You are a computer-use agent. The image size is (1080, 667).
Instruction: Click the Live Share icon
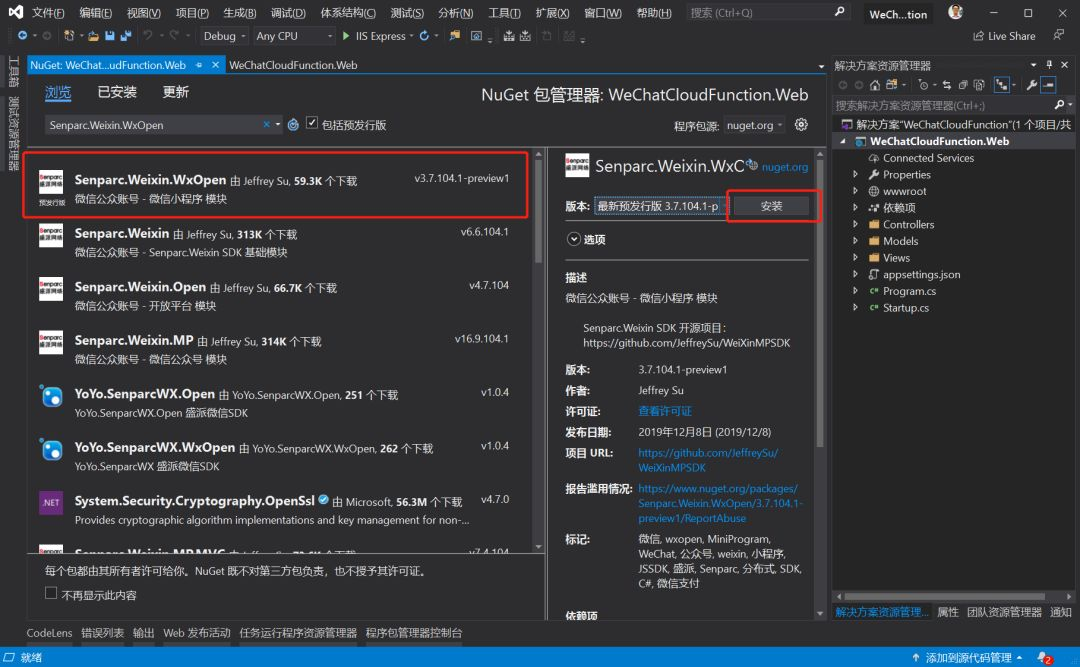tap(978, 36)
